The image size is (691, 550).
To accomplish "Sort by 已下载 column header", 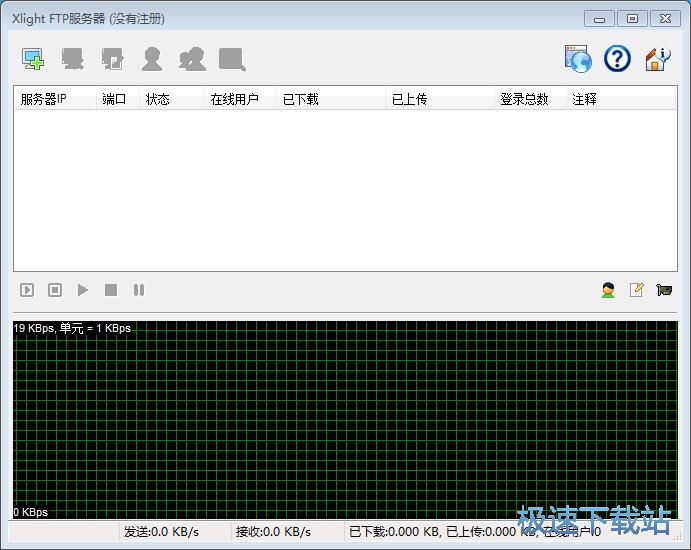I will click(x=331, y=99).
